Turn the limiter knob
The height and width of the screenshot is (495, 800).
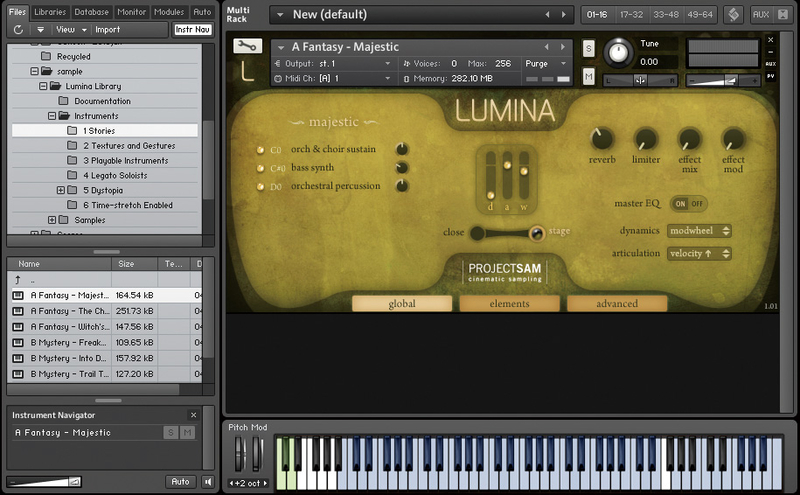coord(646,139)
